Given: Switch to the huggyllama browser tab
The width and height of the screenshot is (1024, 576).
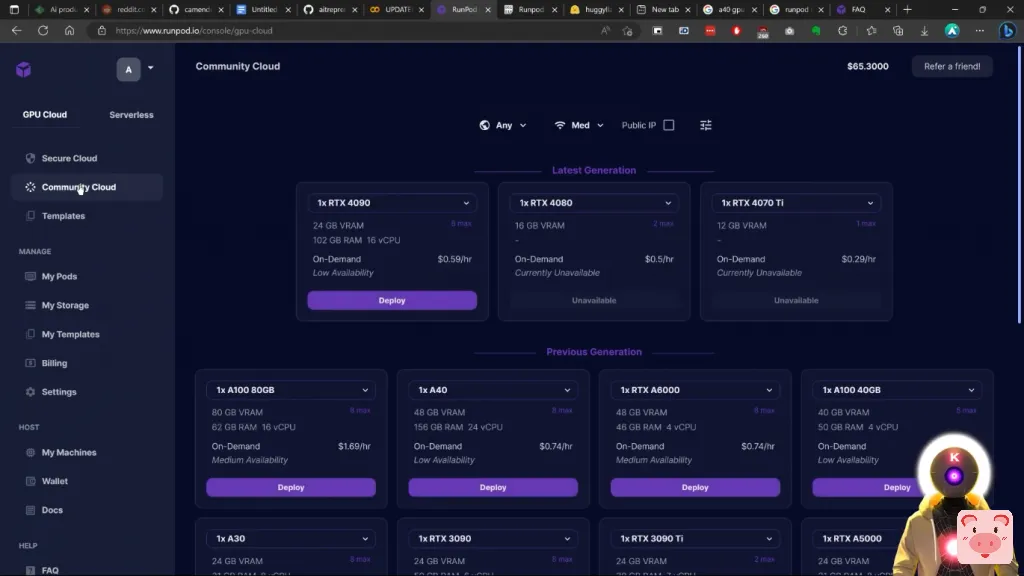Looking at the screenshot, I should (x=596, y=9).
